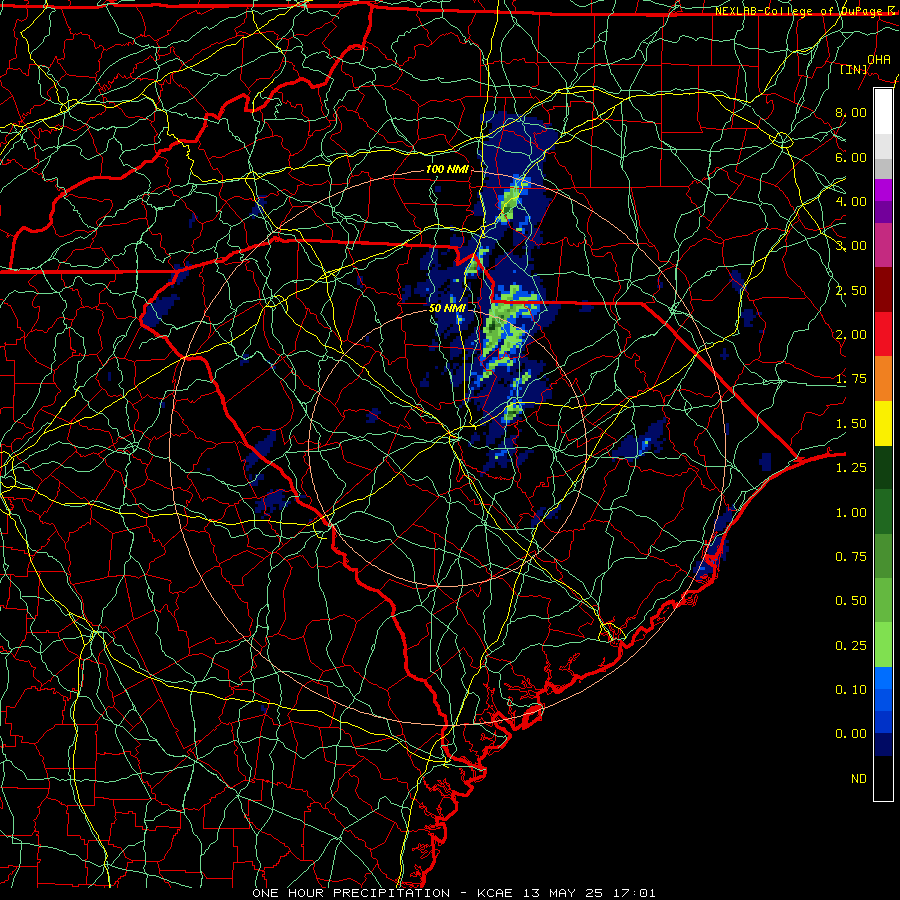Select the 0.50 legend value

(851, 601)
